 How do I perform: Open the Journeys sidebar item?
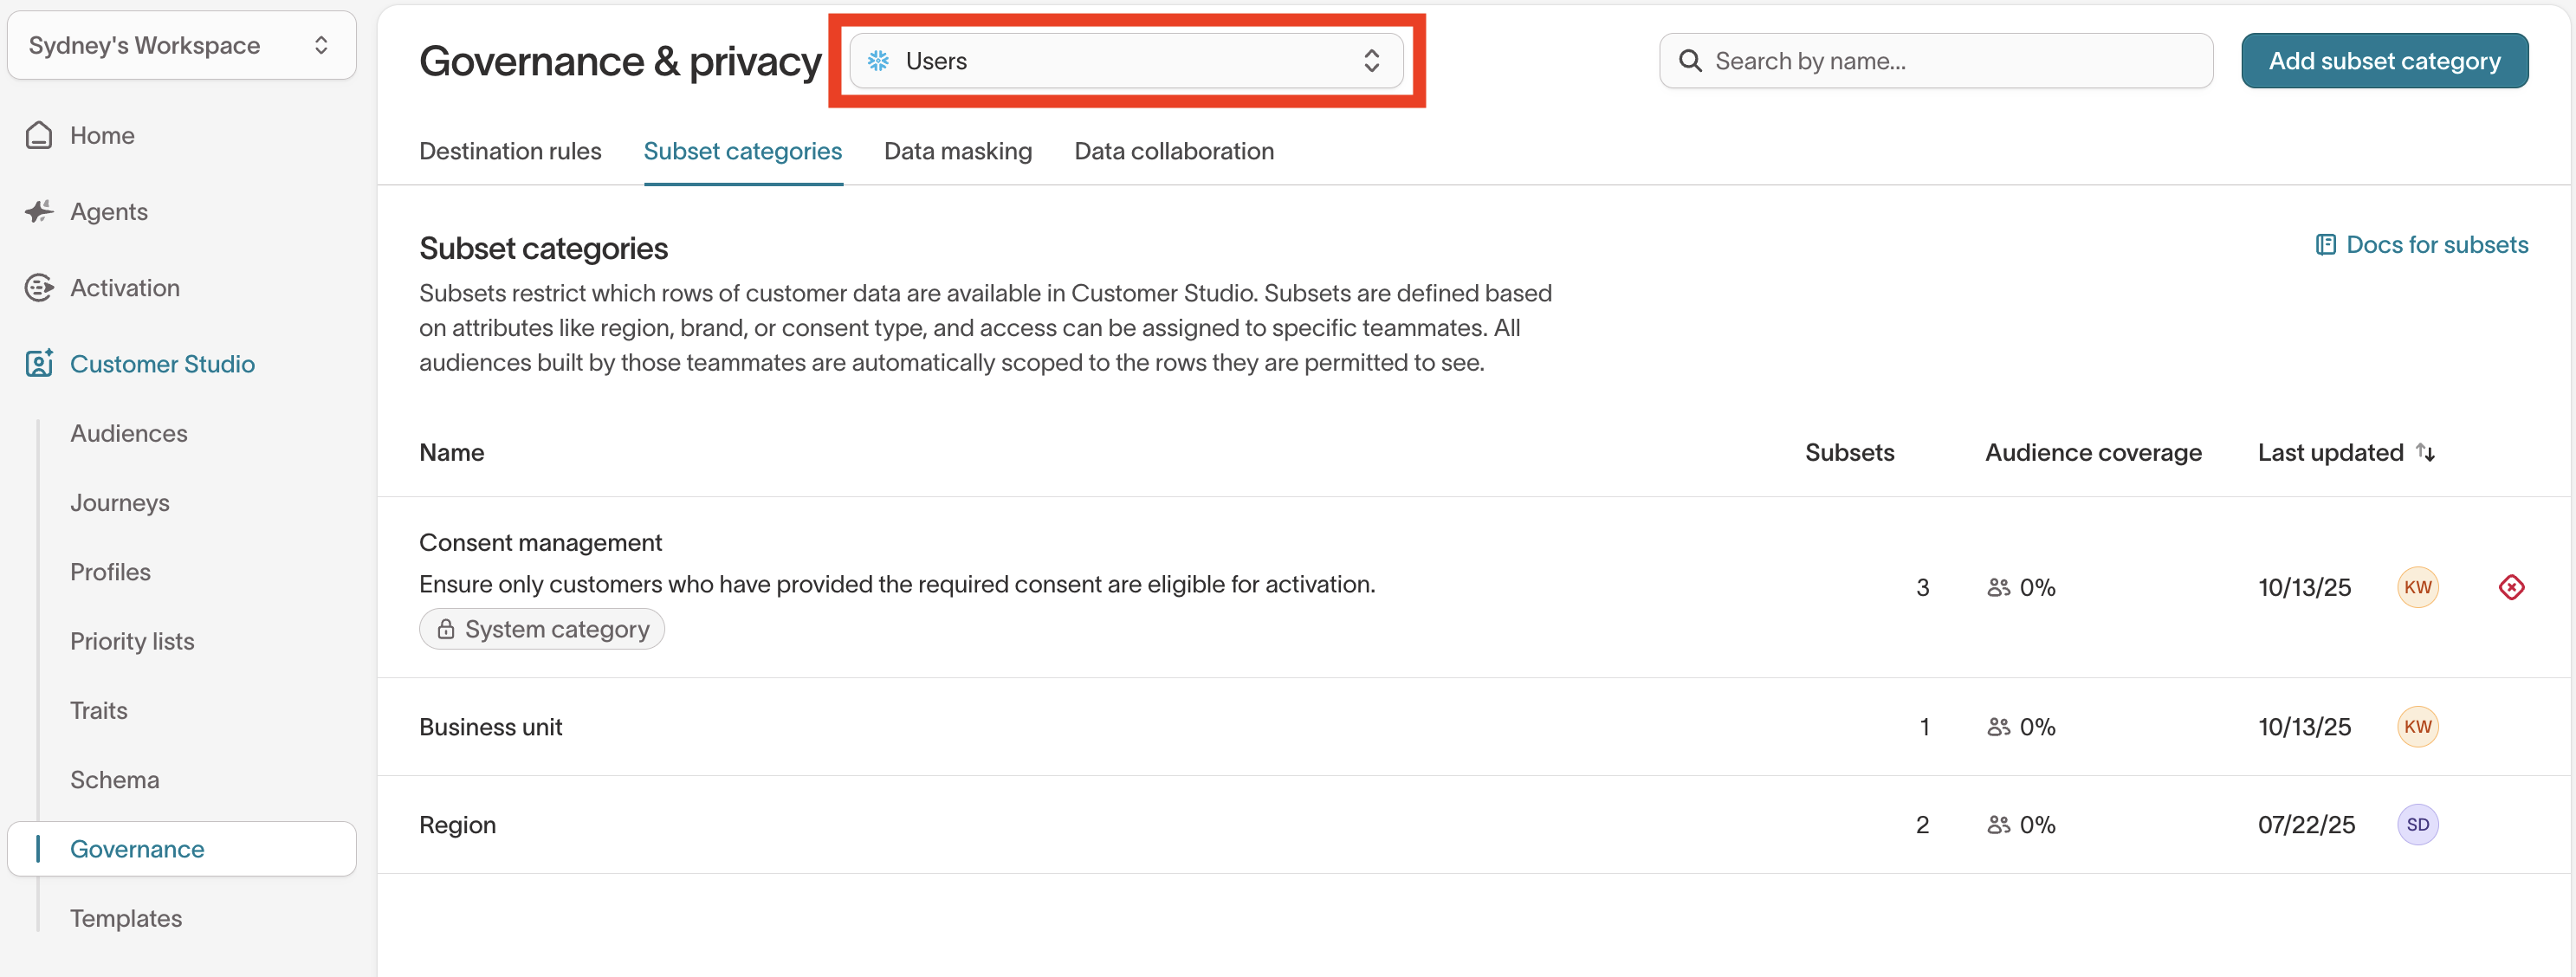point(120,503)
